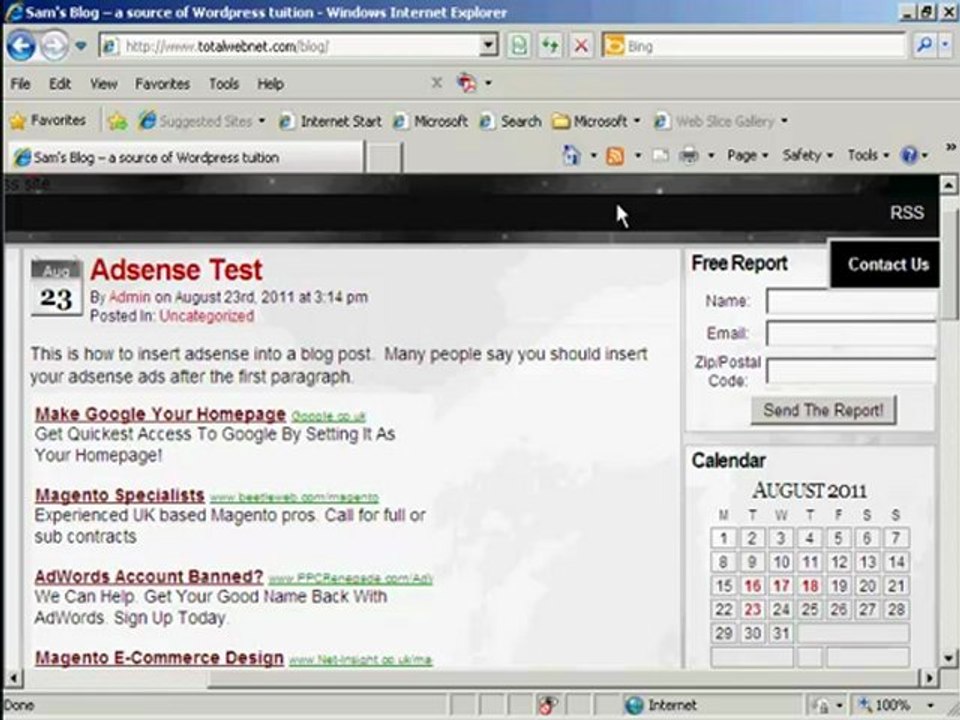
Task: Click the horizontal scrollbar left arrow
Action: [x=13, y=678]
